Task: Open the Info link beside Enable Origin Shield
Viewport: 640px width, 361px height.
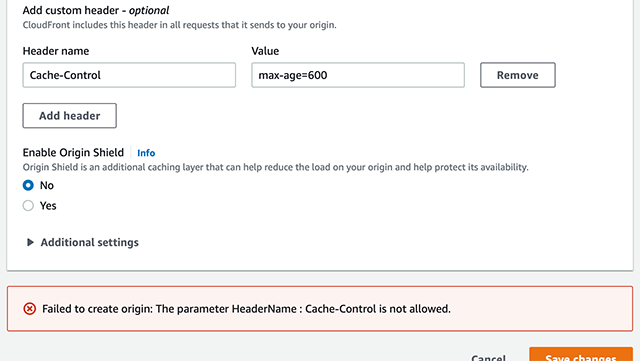Action: 146,153
